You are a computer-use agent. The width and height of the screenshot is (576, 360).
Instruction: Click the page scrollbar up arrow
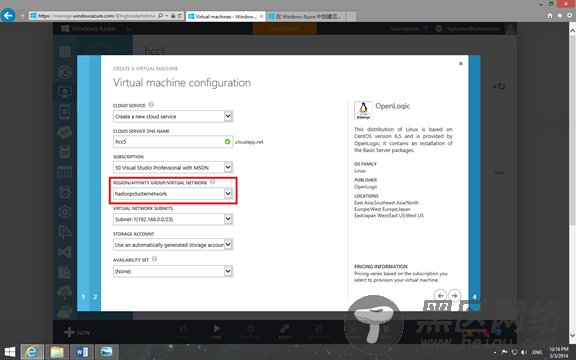point(572,31)
